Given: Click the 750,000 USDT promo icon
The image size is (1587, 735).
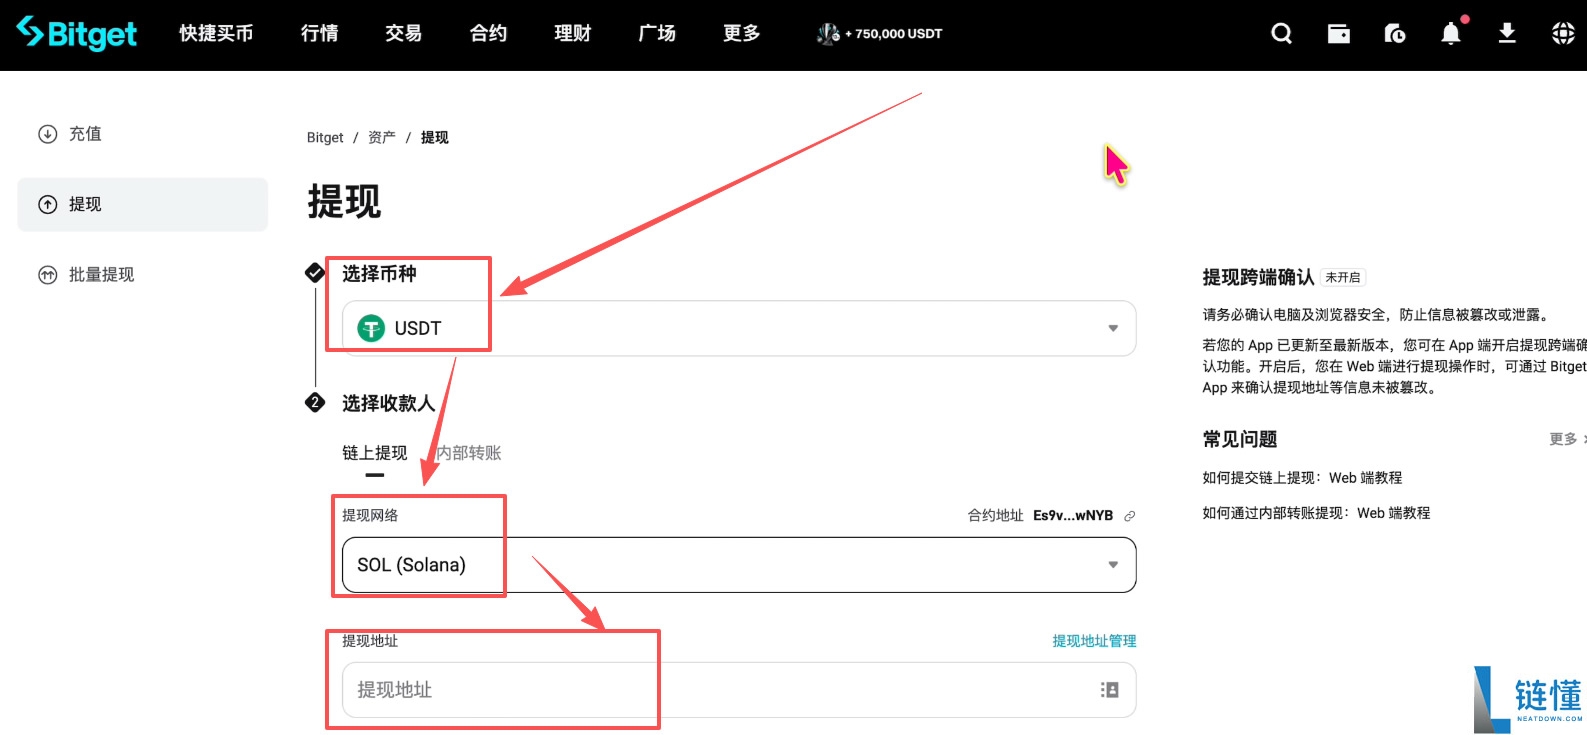Looking at the screenshot, I should [x=828, y=34].
